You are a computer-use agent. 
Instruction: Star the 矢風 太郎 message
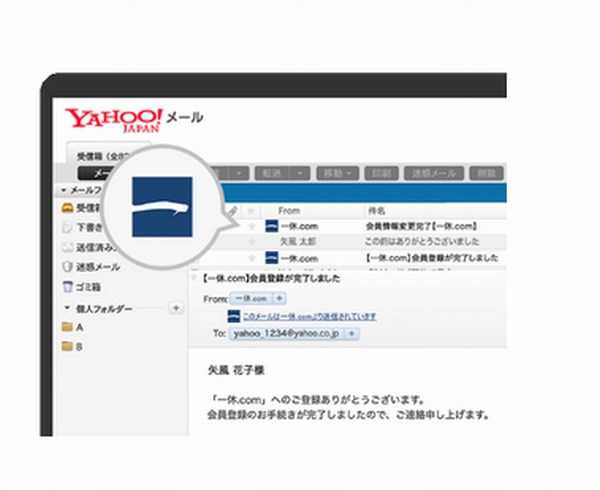point(251,242)
